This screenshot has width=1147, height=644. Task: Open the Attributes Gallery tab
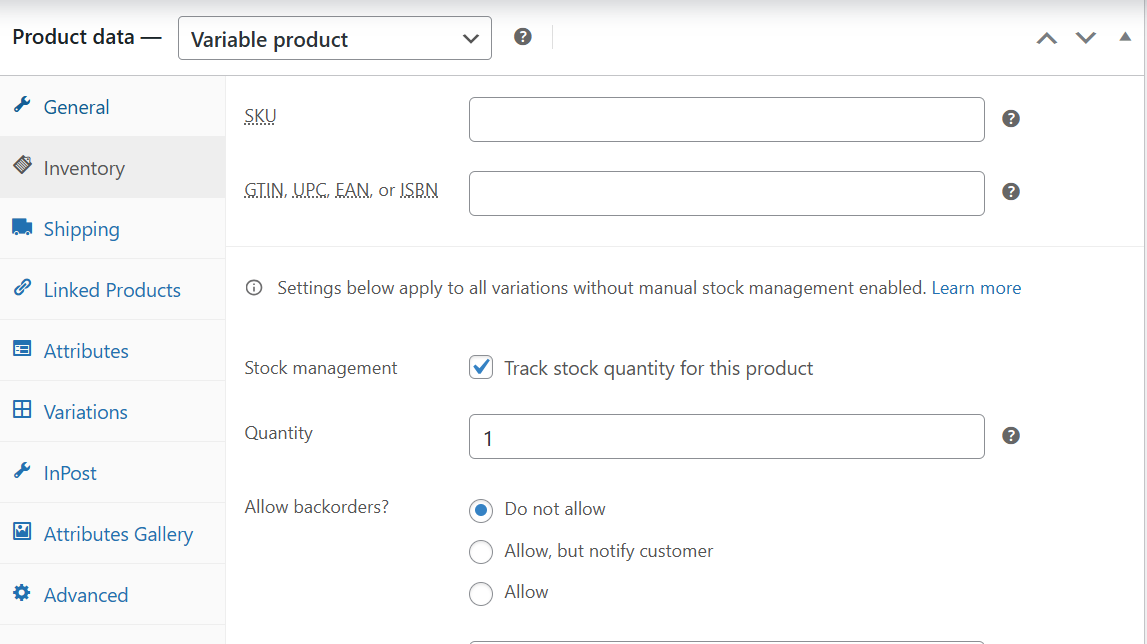[113, 533]
